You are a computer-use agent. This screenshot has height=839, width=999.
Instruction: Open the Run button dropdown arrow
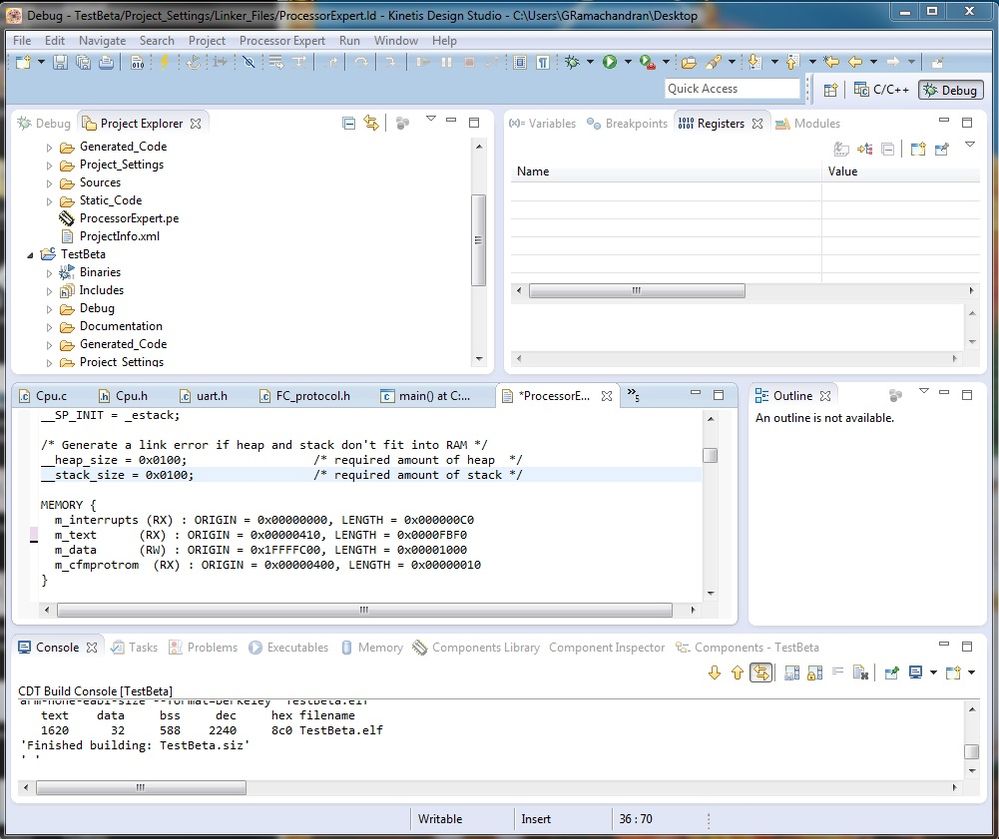pyautogui.click(x=628, y=62)
